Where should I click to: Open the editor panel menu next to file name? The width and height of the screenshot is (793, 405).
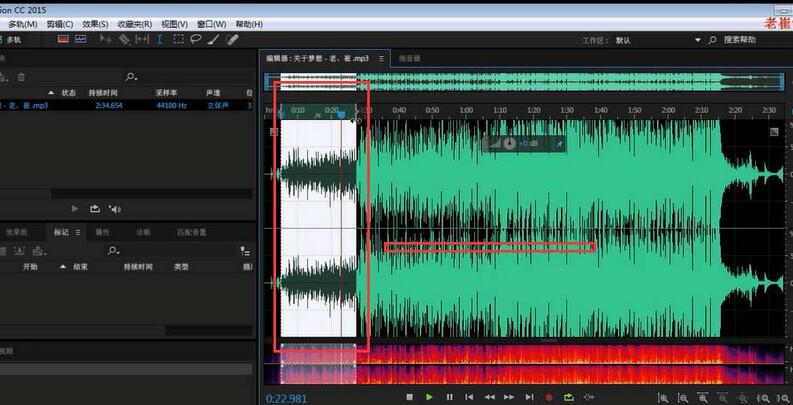point(382,59)
